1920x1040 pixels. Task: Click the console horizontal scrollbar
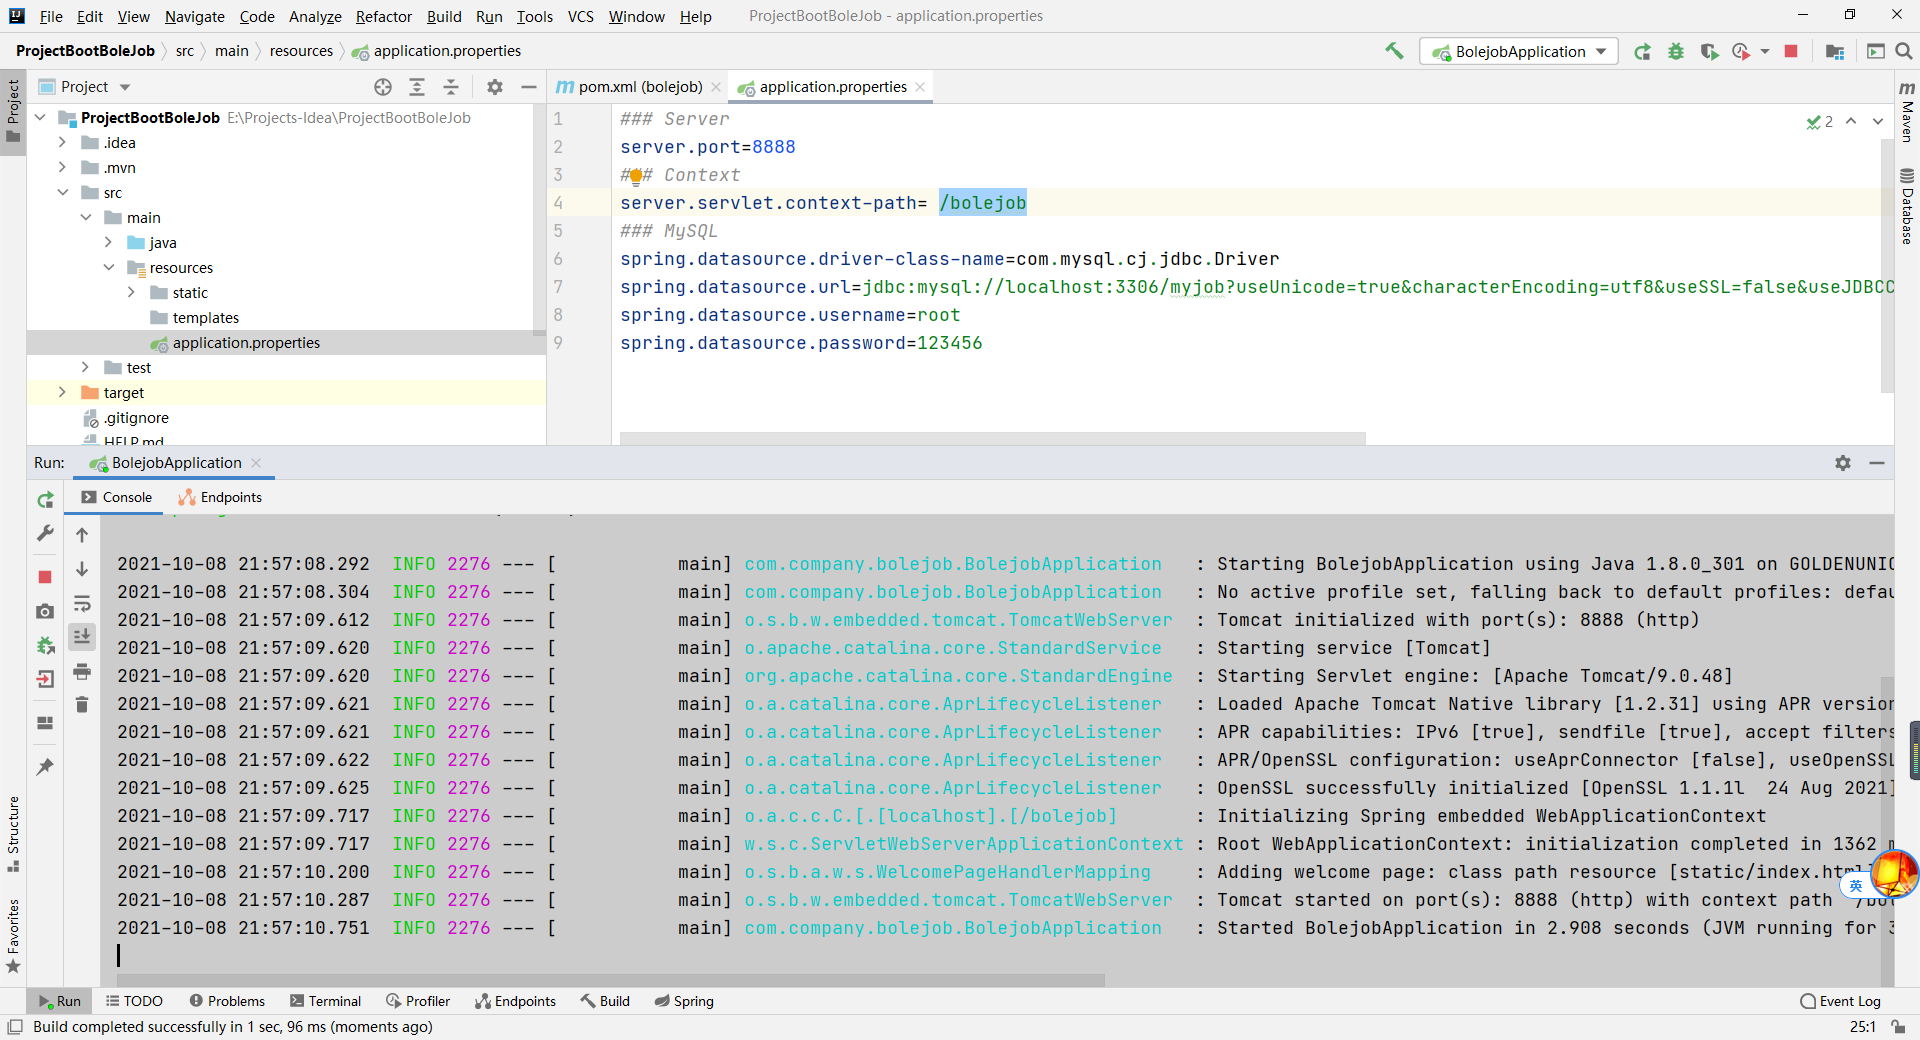(610, 980)
